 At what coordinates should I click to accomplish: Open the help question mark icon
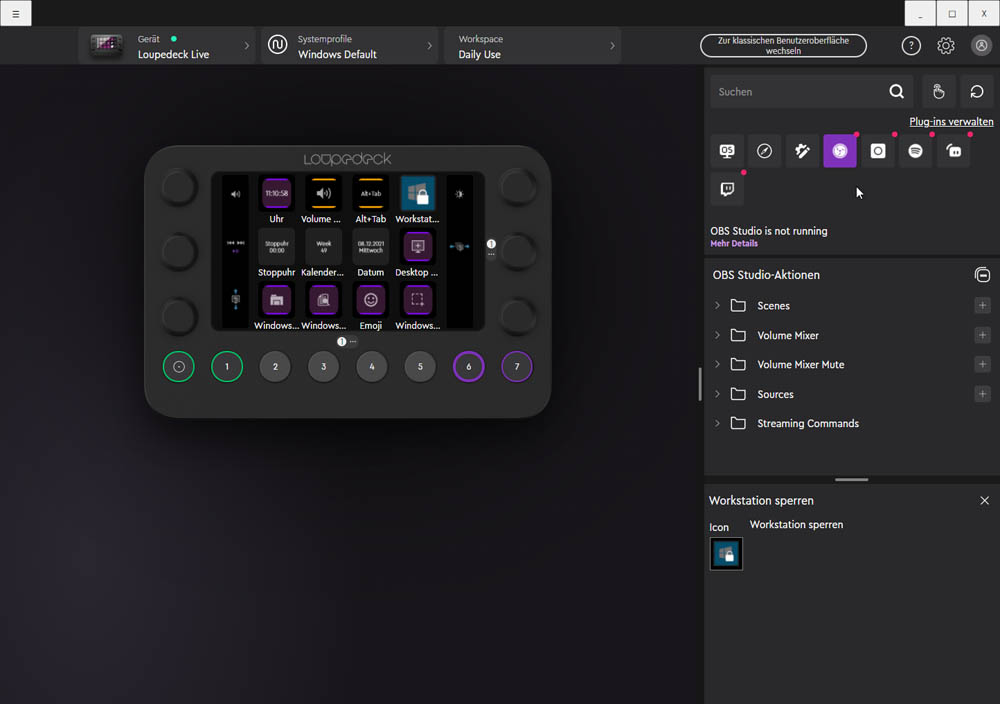click(911, 45)
